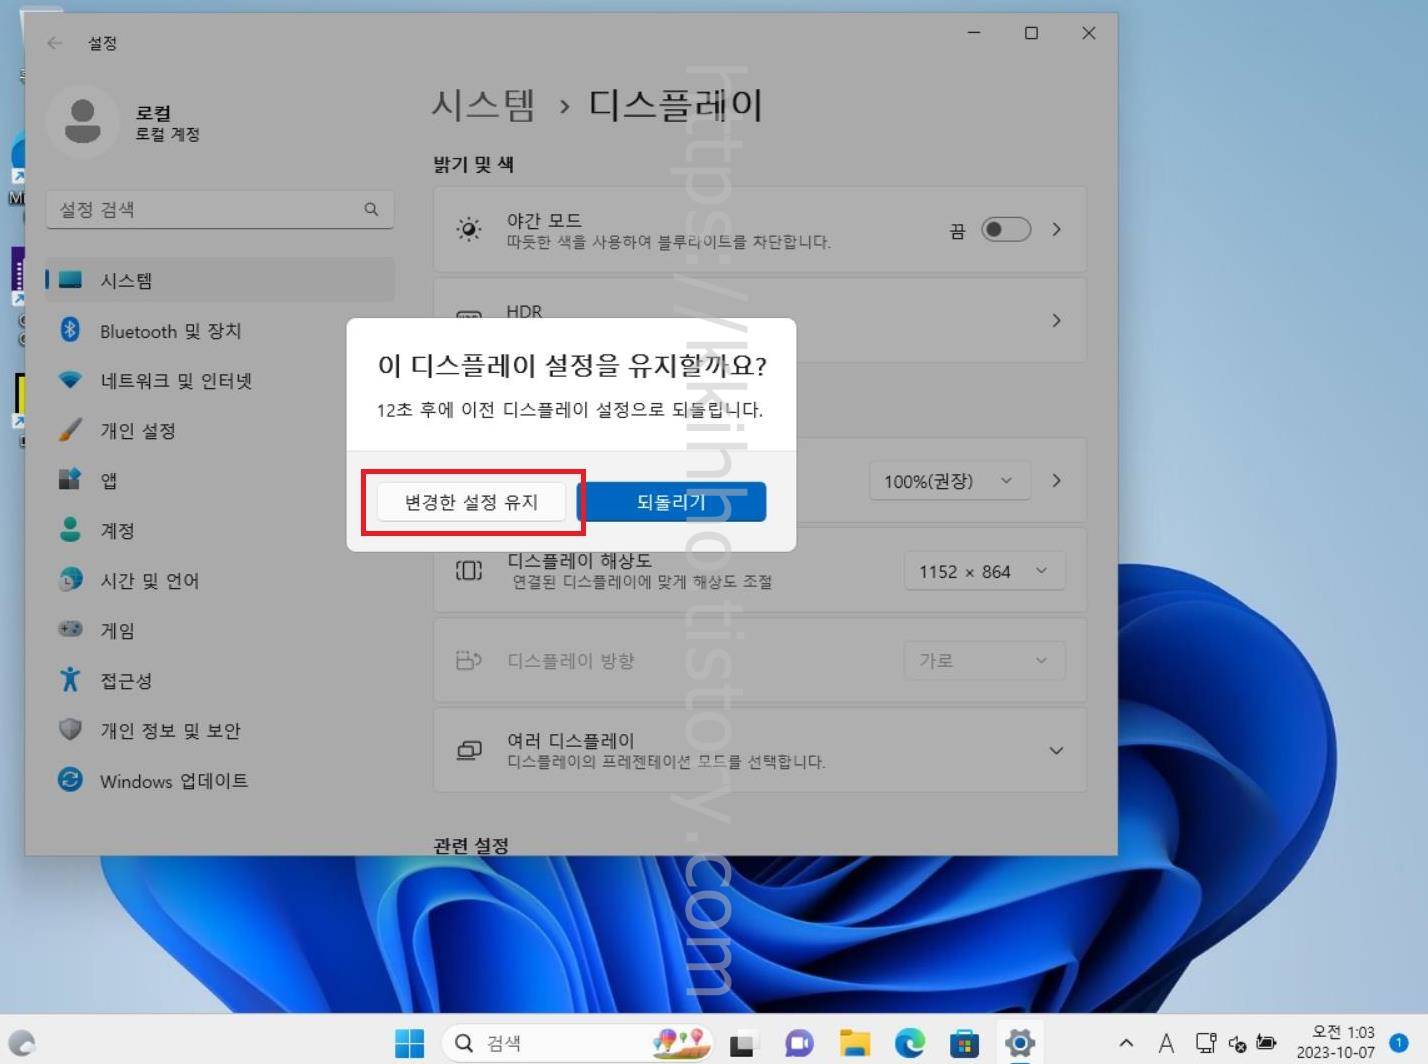Open custom scaling chevron next to 100%

pos(1057,481)
